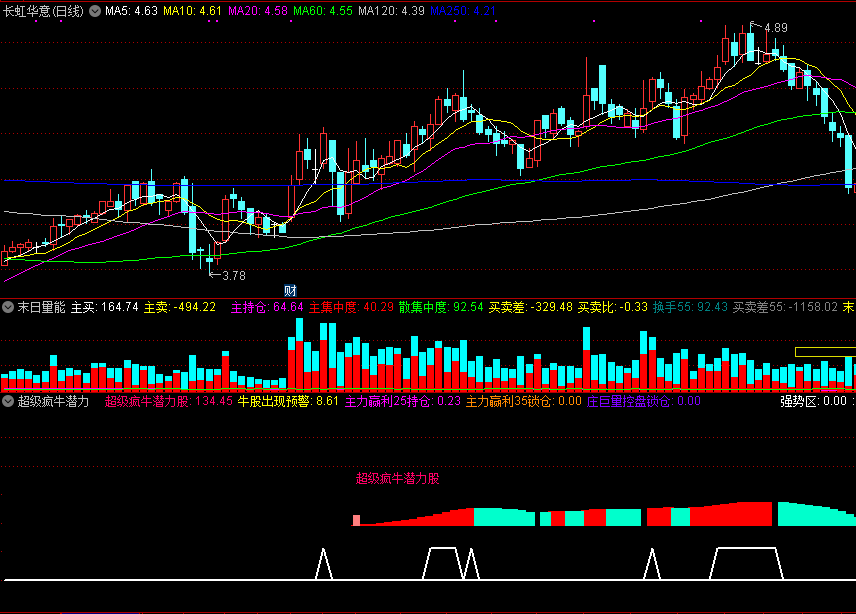Click the 主集中度: 40.29 value

(x=351, y=307)
